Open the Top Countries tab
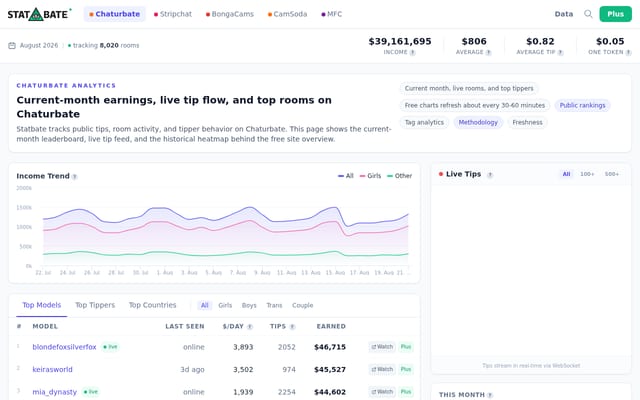 (153, 305)
